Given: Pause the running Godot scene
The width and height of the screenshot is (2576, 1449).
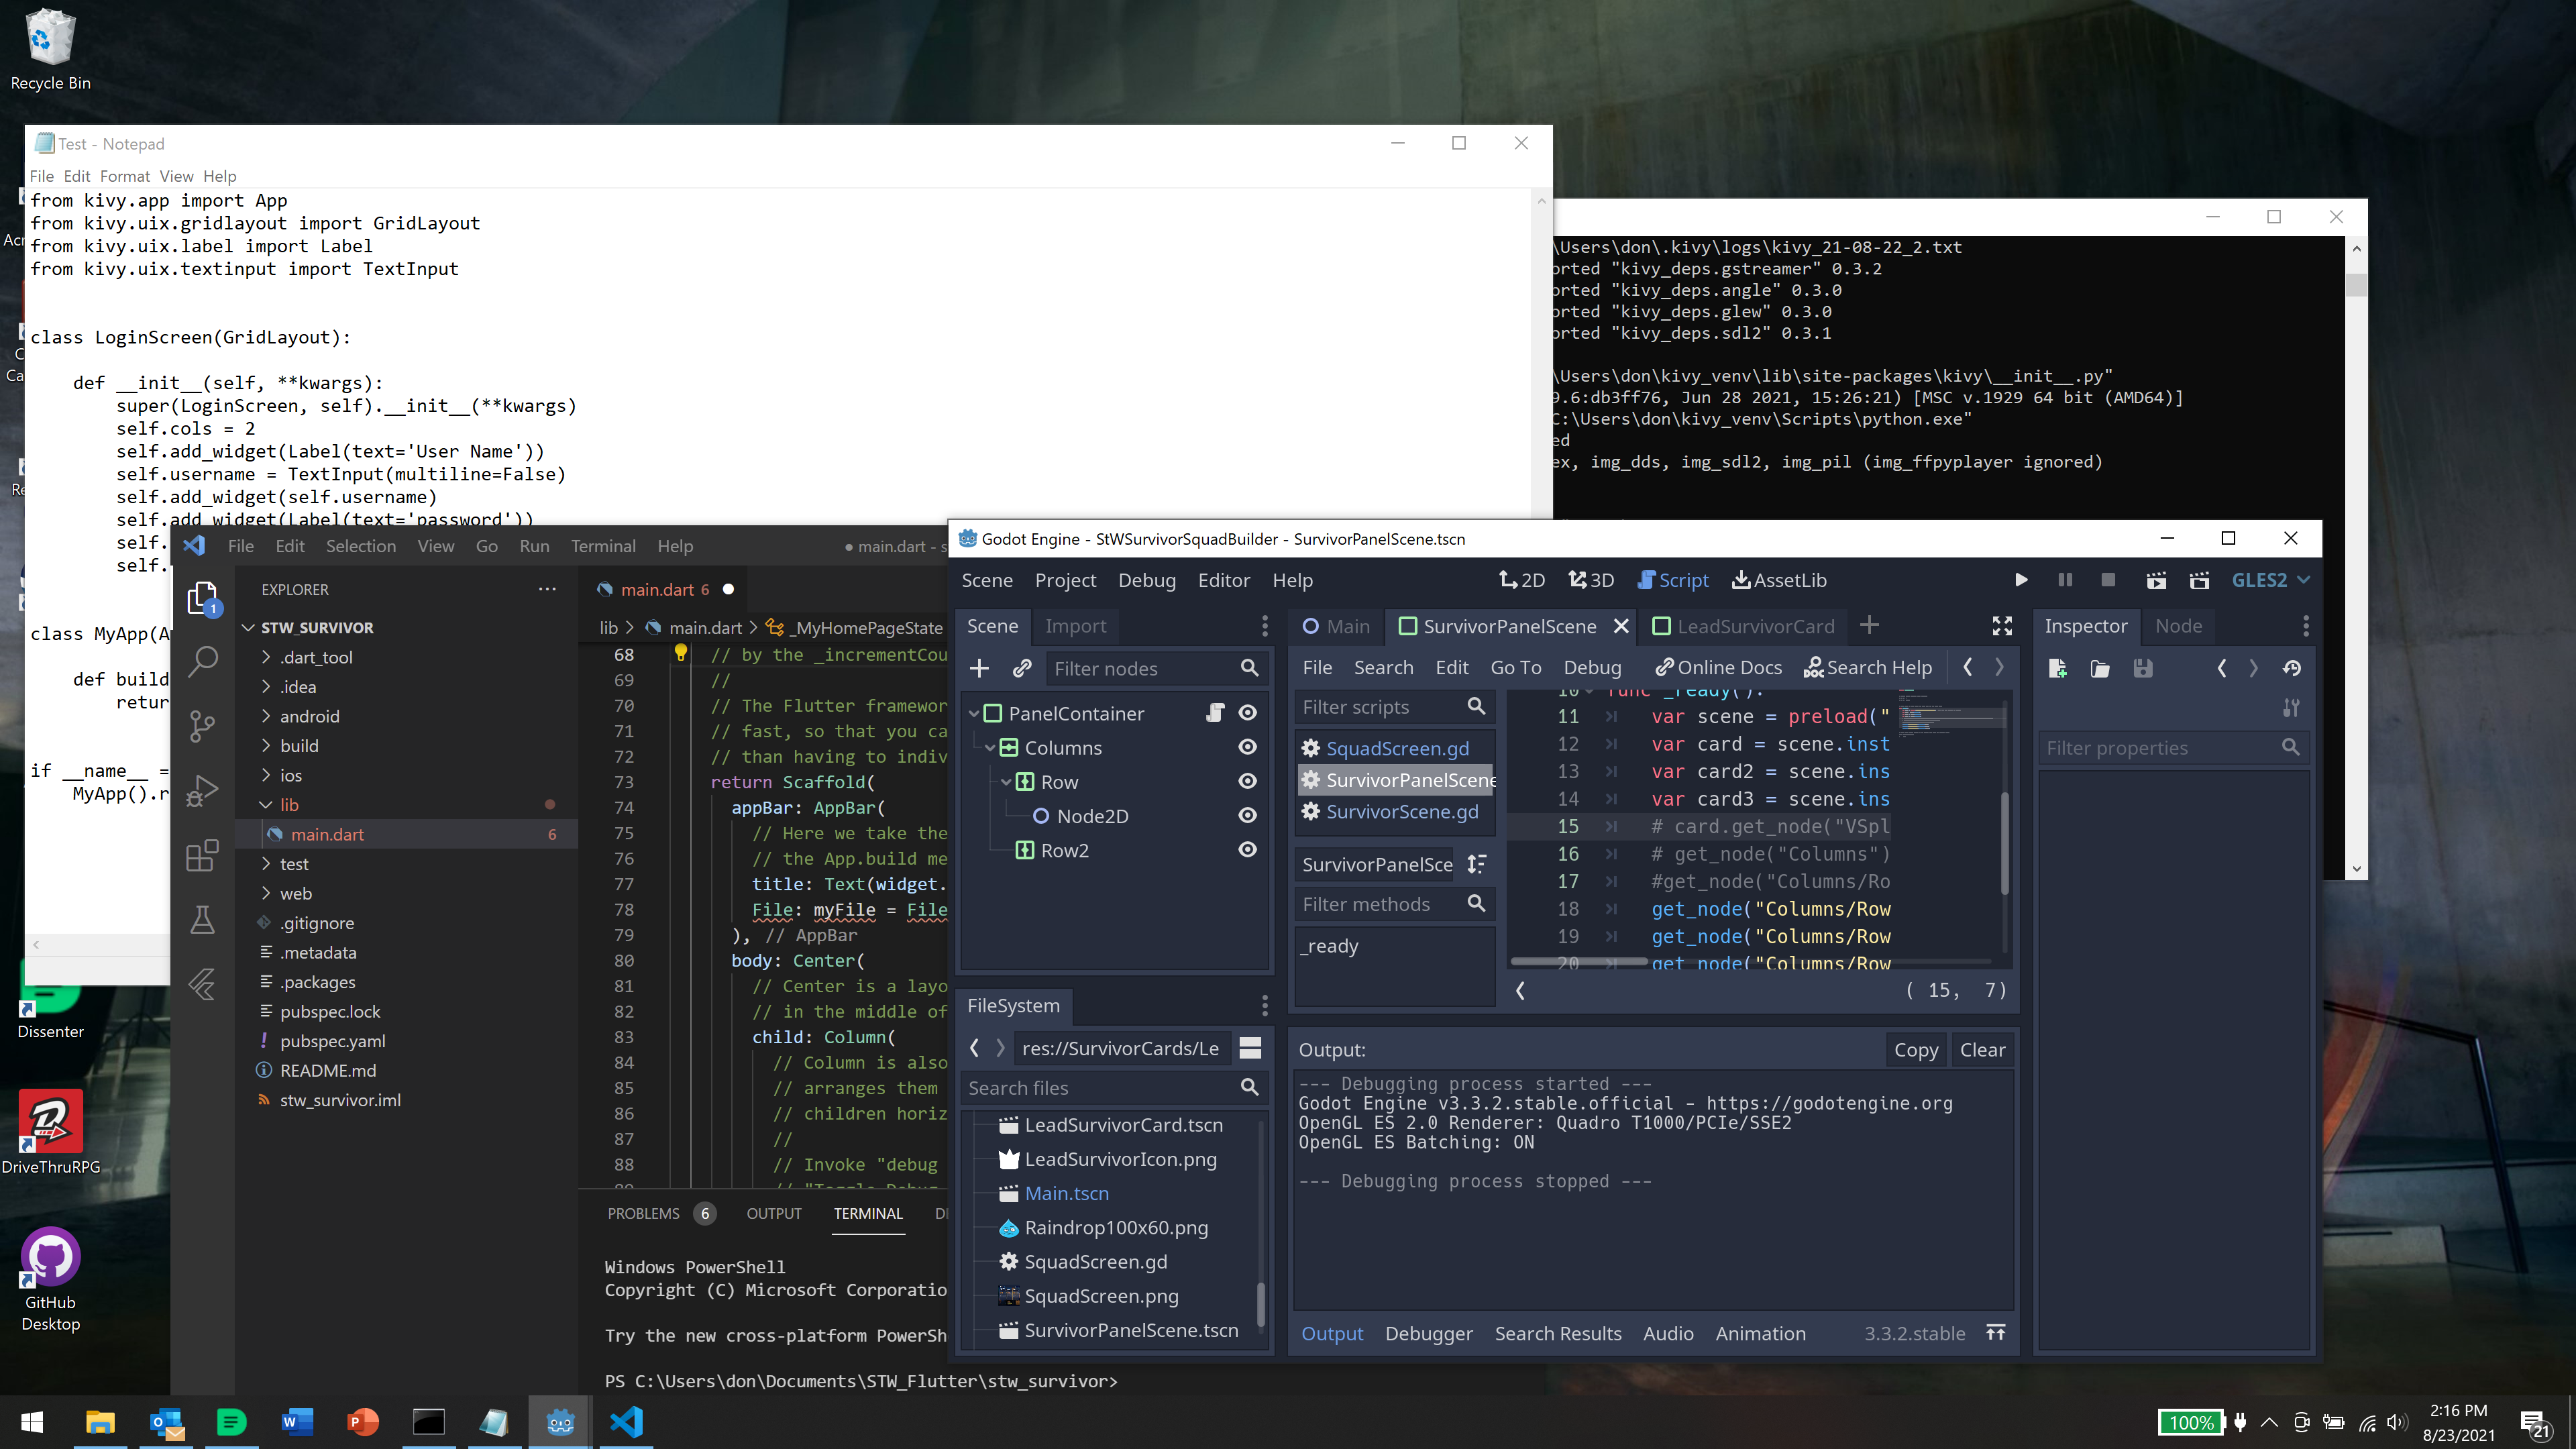Looking at the screenshot, I should (2065, 580).
